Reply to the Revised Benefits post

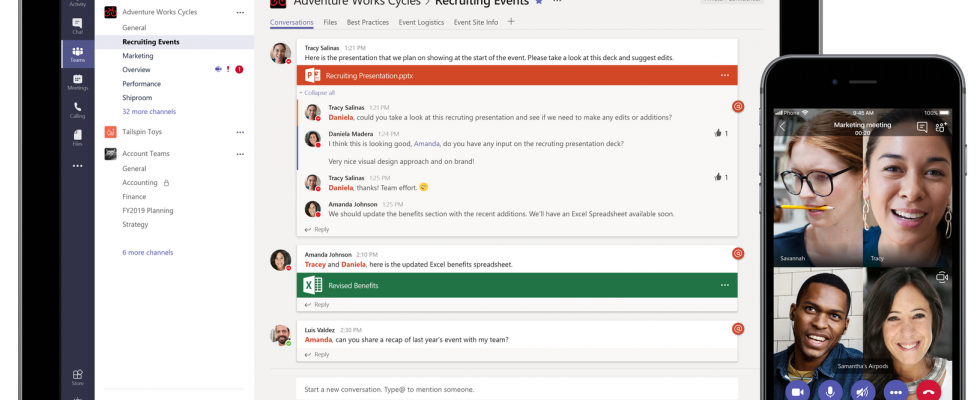(317, 304)
